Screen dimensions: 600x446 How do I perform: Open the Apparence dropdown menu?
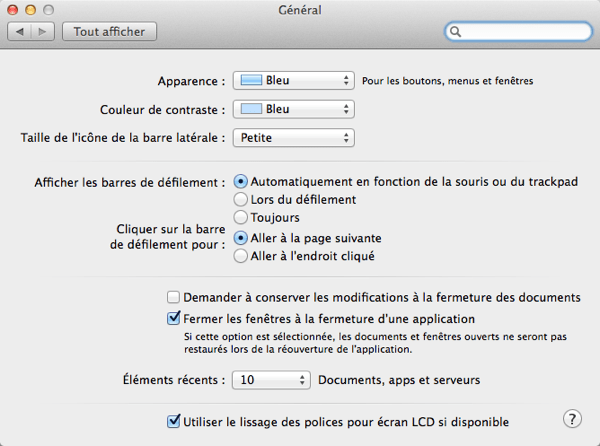tap(294, 80)
